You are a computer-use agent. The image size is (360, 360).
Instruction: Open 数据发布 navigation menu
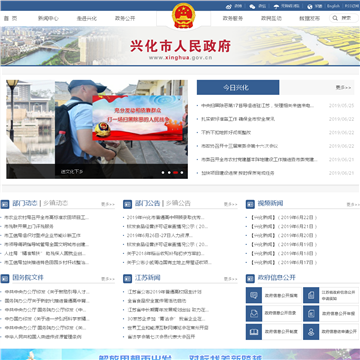tap(309, 18)
